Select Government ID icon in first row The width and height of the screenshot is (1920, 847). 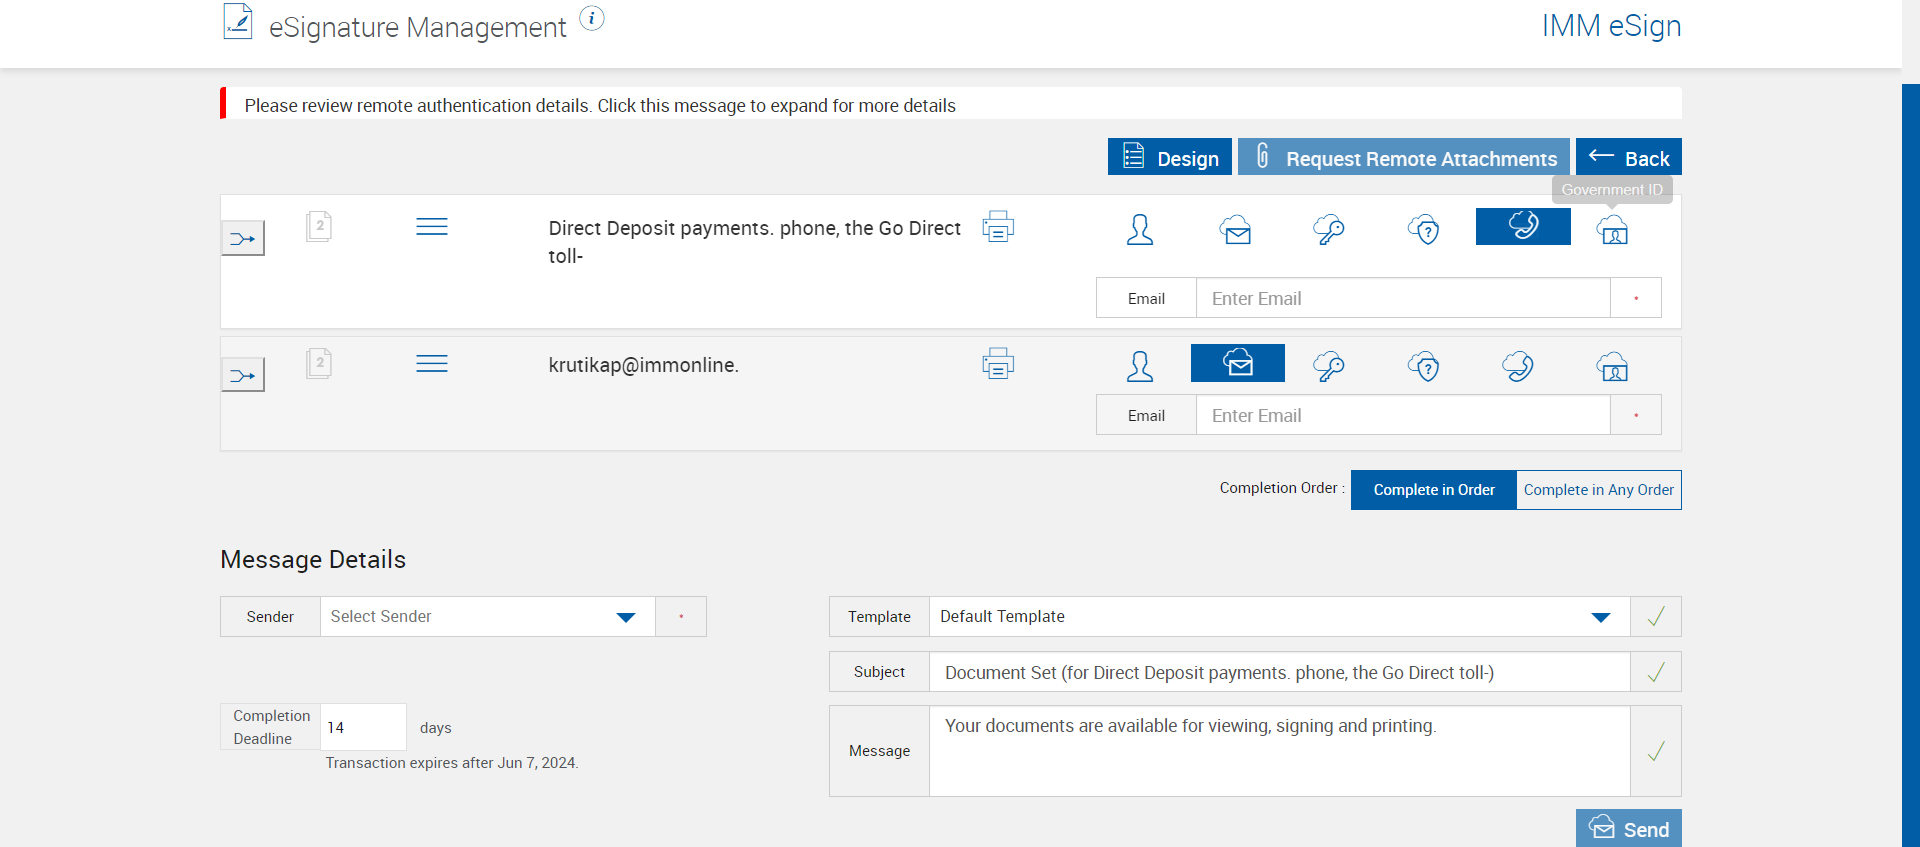pyautogui.click(x=1612, y=230)
